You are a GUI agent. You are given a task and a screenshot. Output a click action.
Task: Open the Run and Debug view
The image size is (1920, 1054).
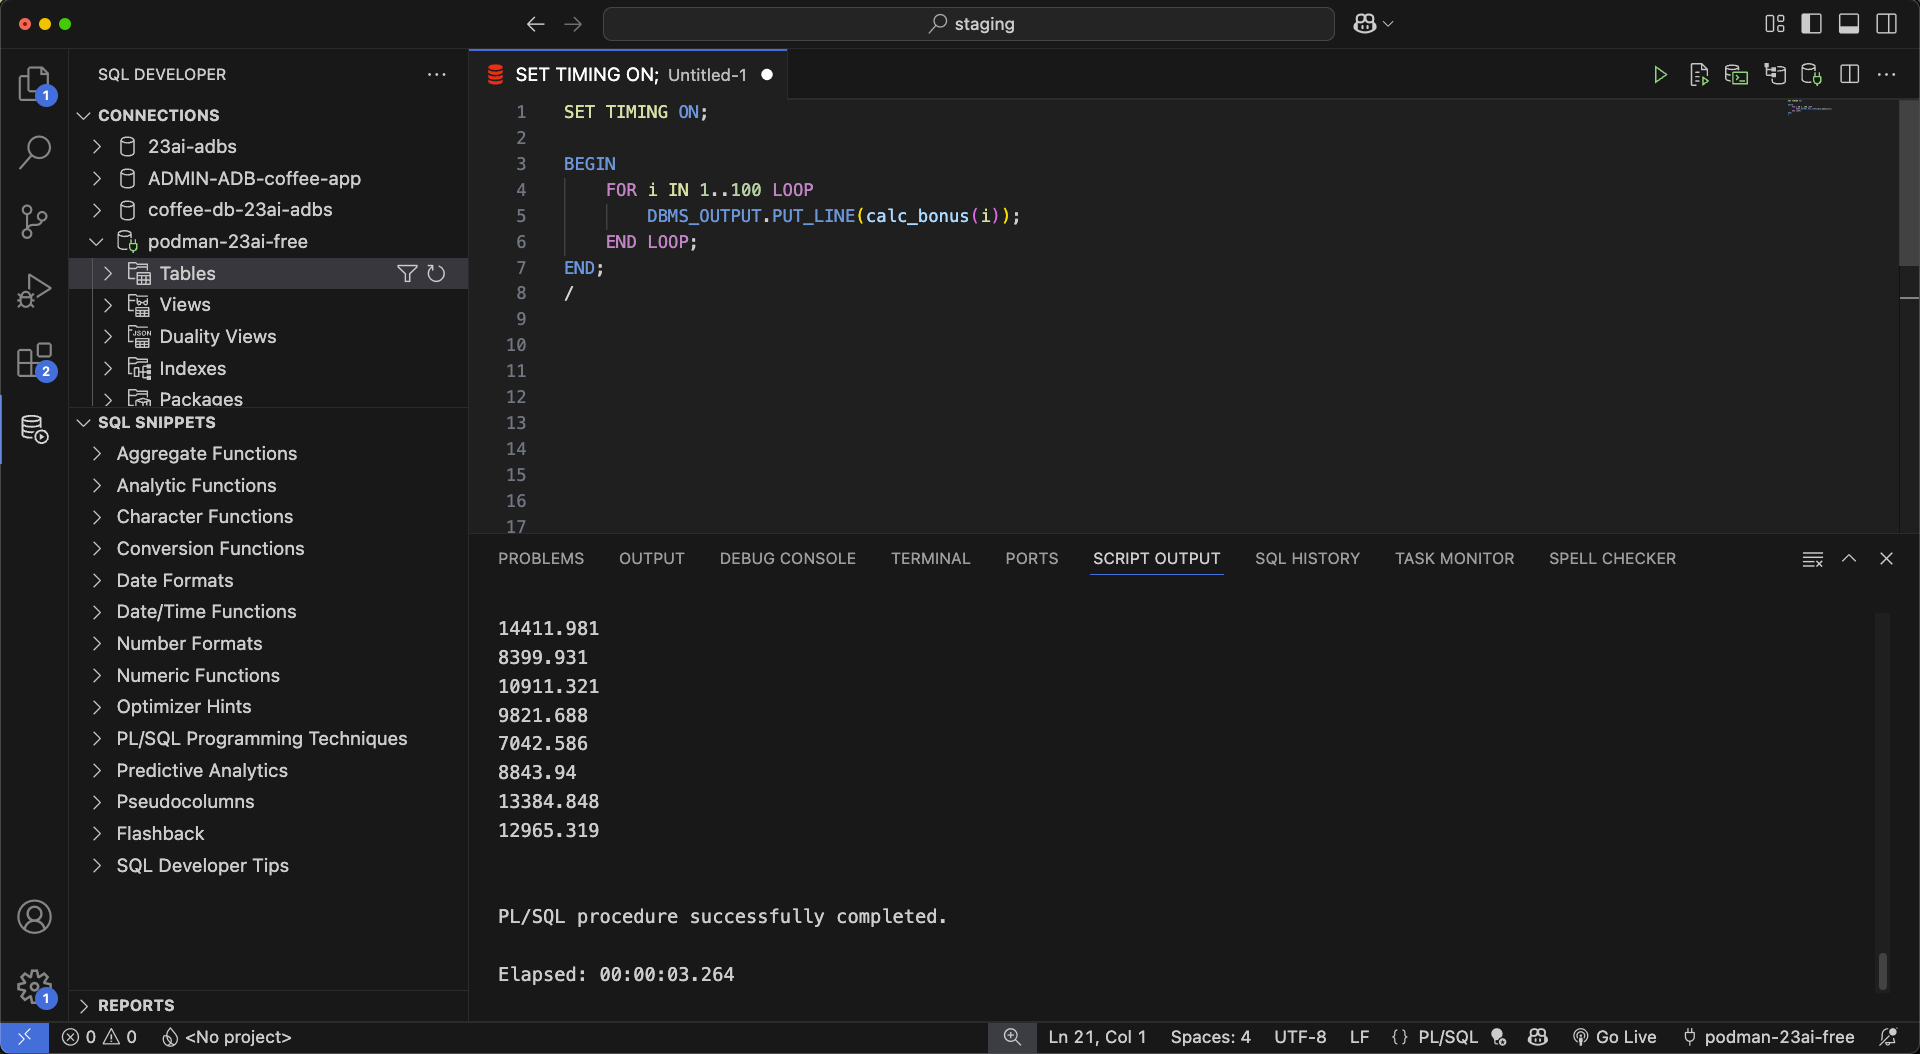click(35, 290)
